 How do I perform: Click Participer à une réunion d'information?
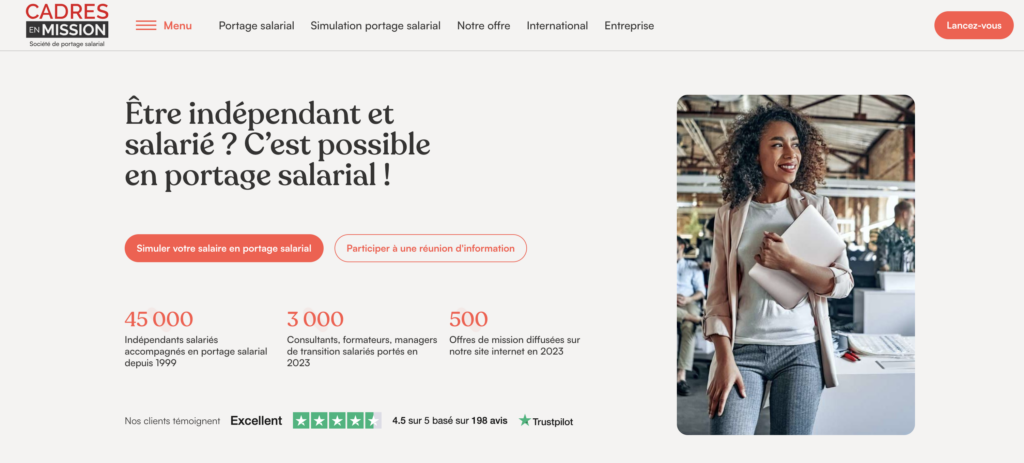point(430,248)
